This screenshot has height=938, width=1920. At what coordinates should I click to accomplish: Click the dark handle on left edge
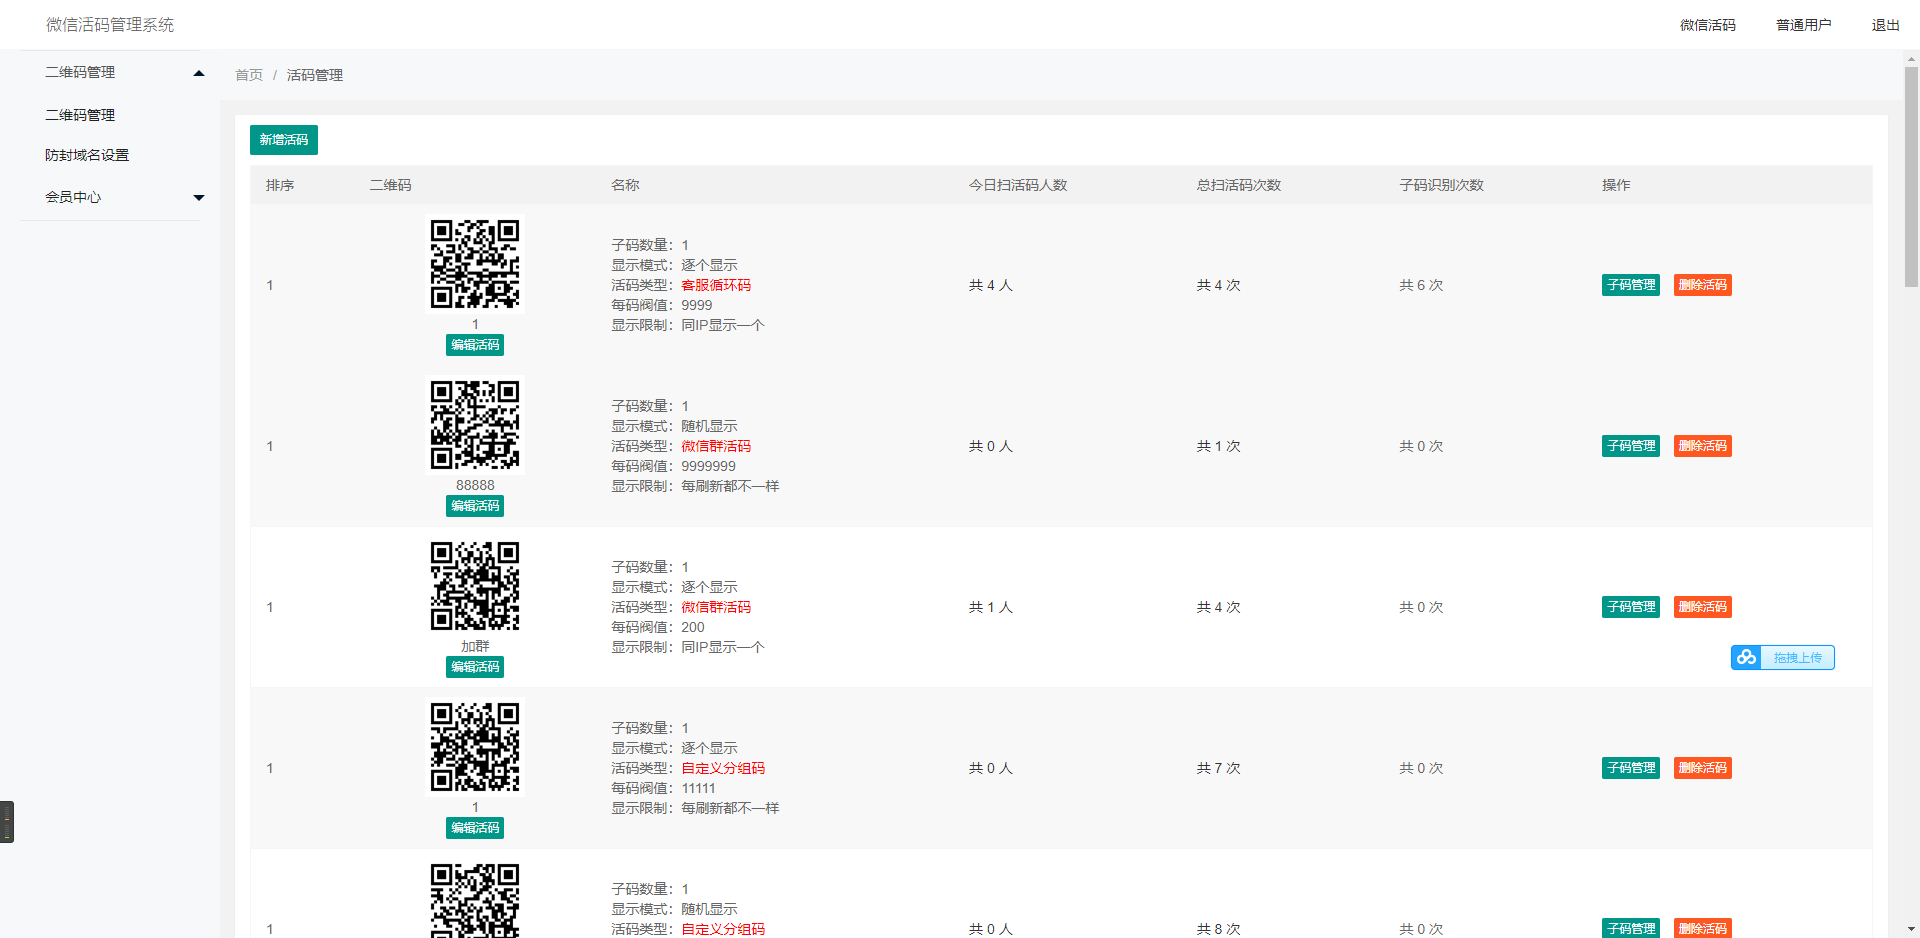(x=7, y=822)
